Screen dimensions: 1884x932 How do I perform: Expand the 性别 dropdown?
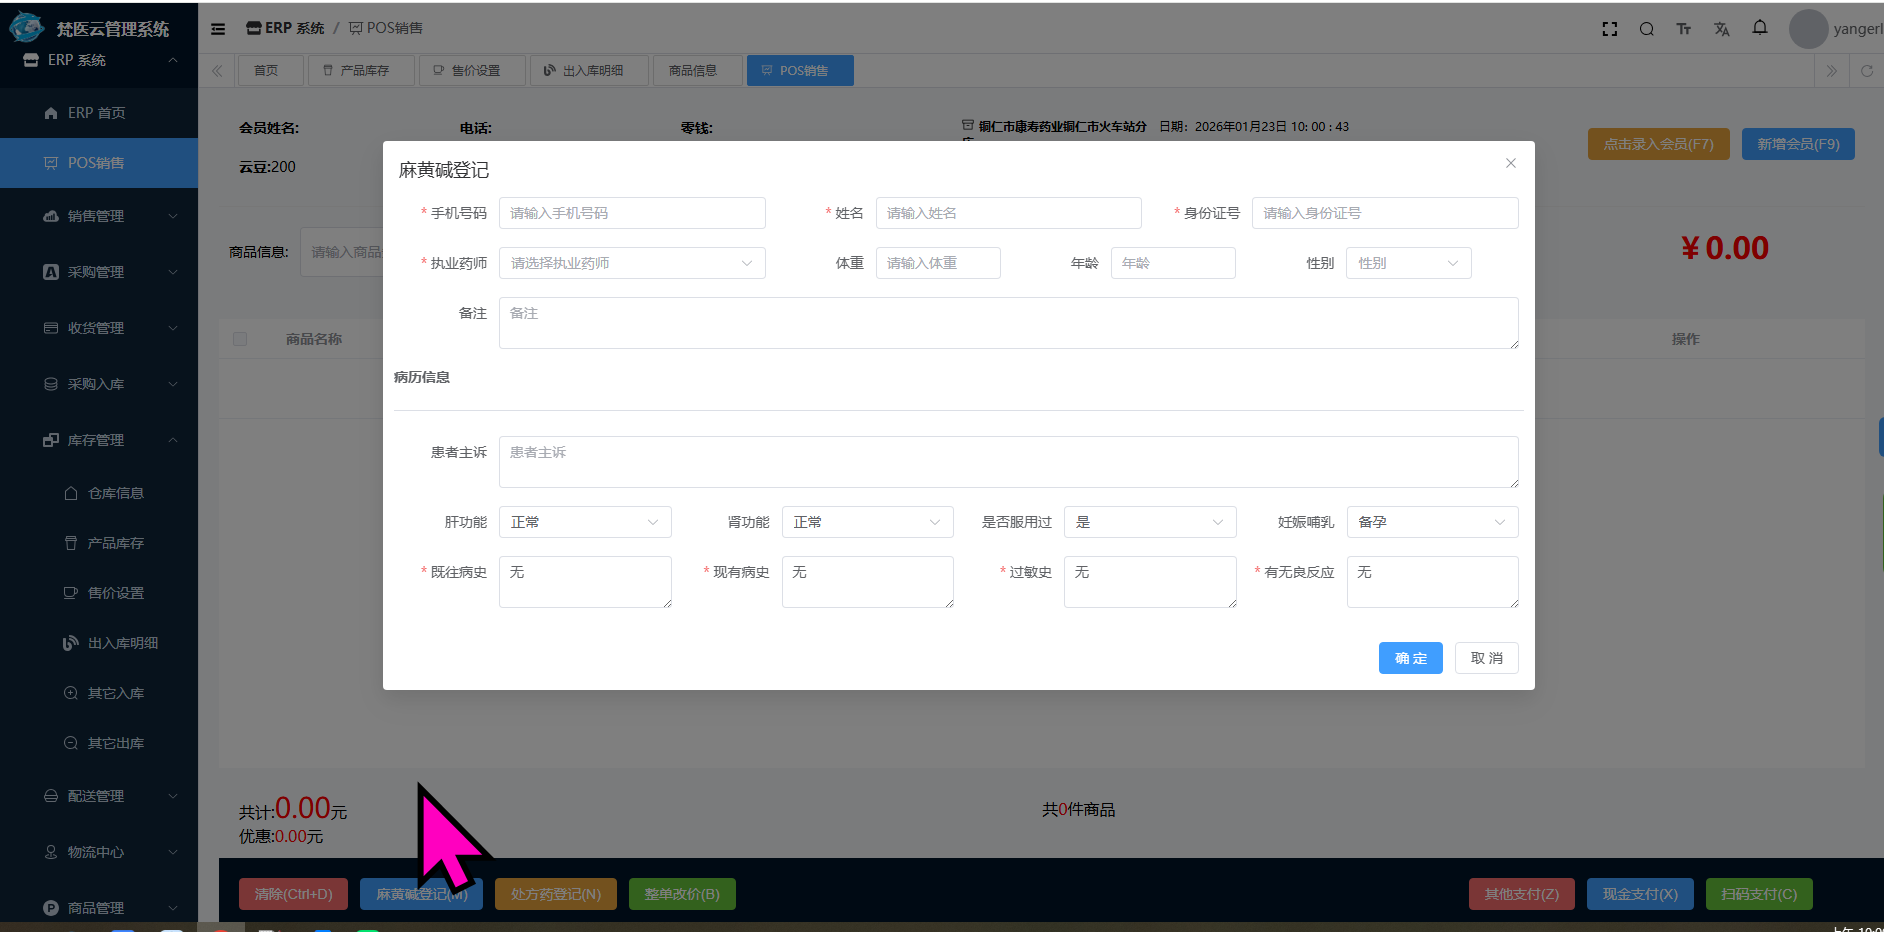click(x=1408, y=263)
